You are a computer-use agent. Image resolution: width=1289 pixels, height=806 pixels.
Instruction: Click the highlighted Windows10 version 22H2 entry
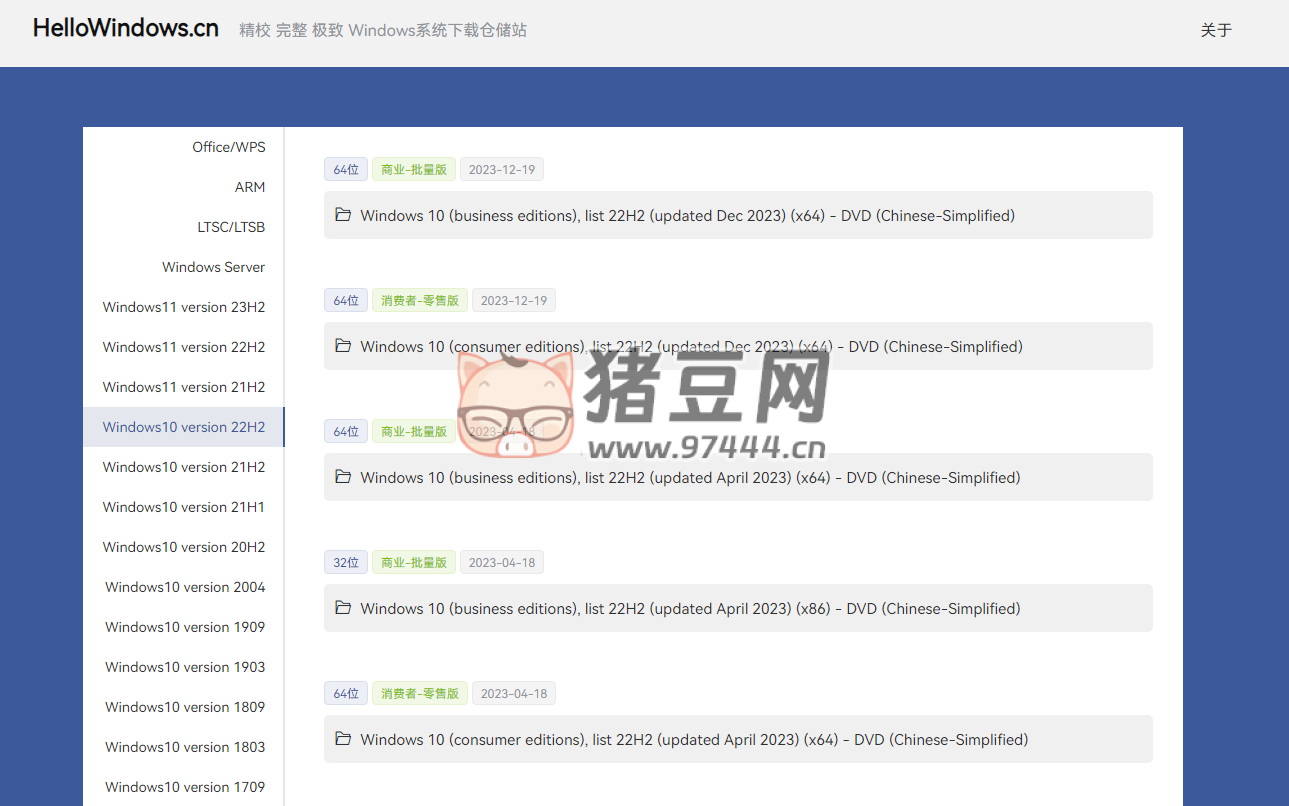[184, 427]
